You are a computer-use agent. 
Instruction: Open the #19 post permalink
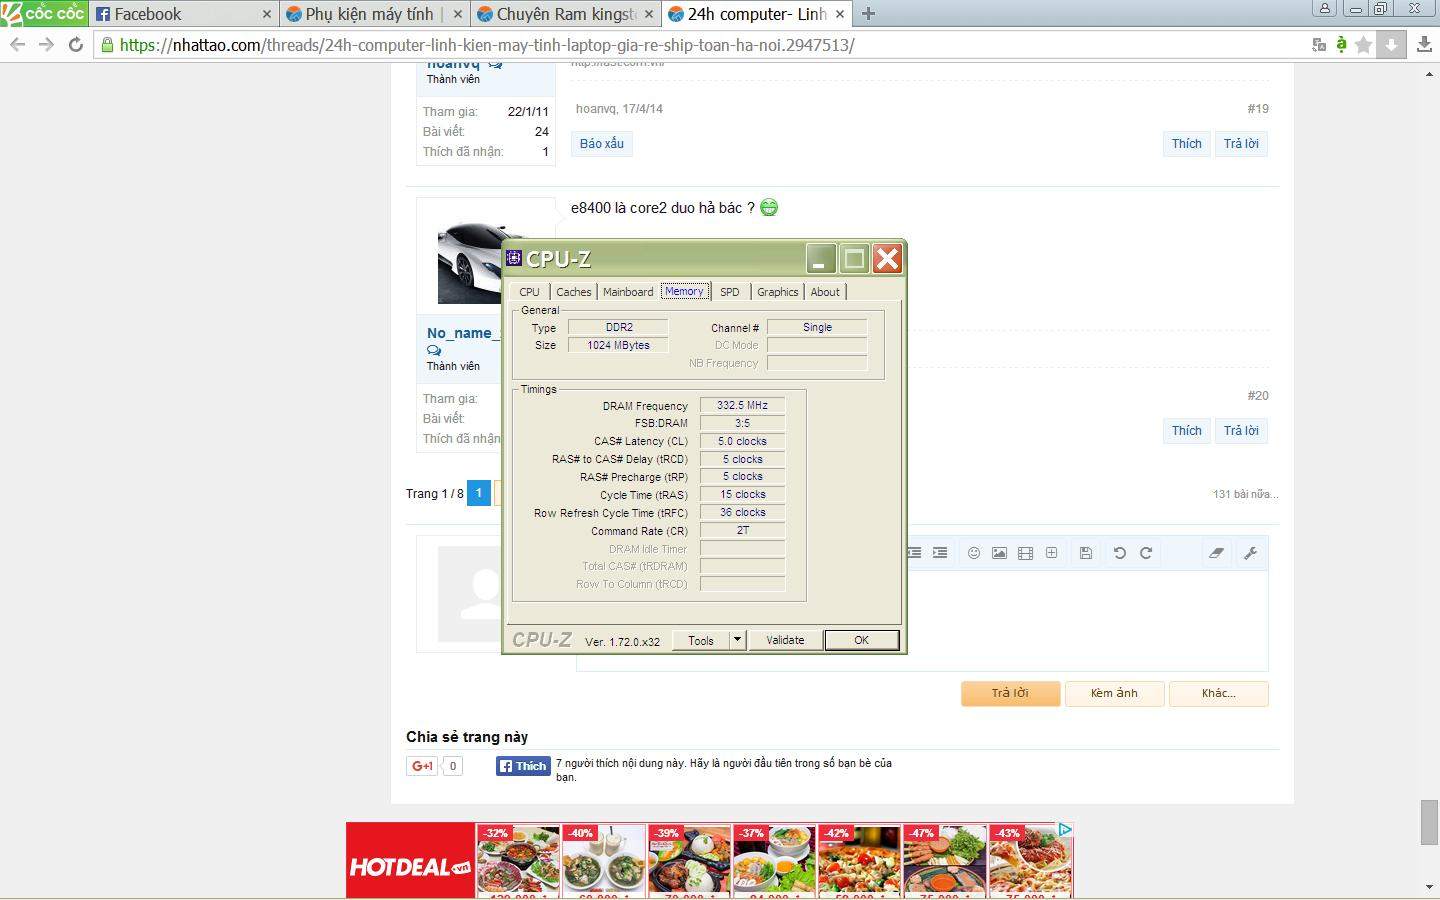(1258, 108)
